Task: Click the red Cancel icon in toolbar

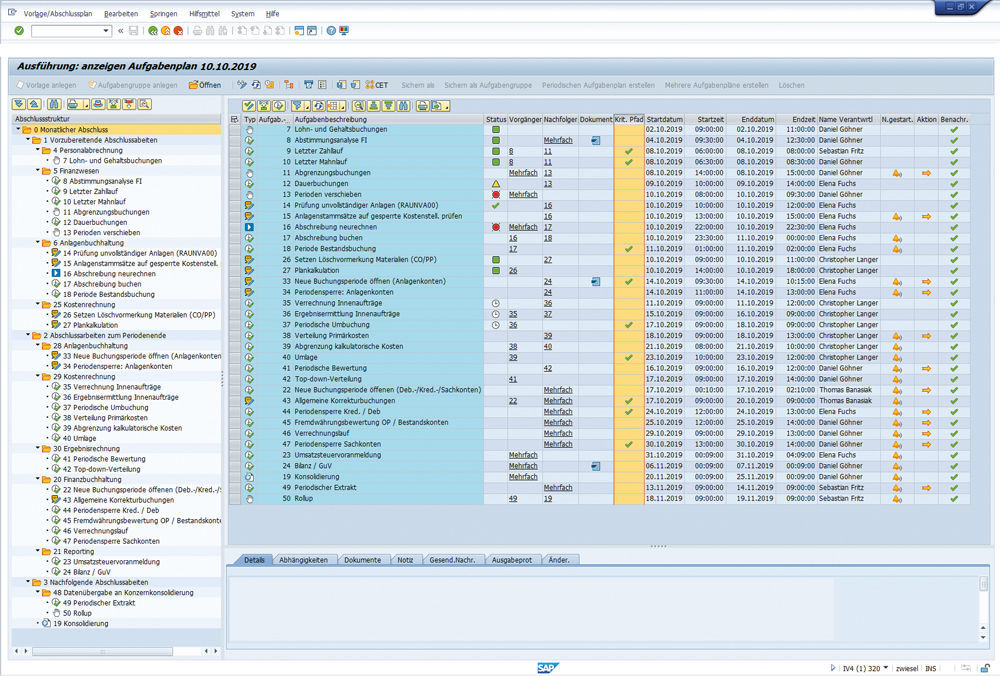Action: pyautogui.click(x=178, y=31)
